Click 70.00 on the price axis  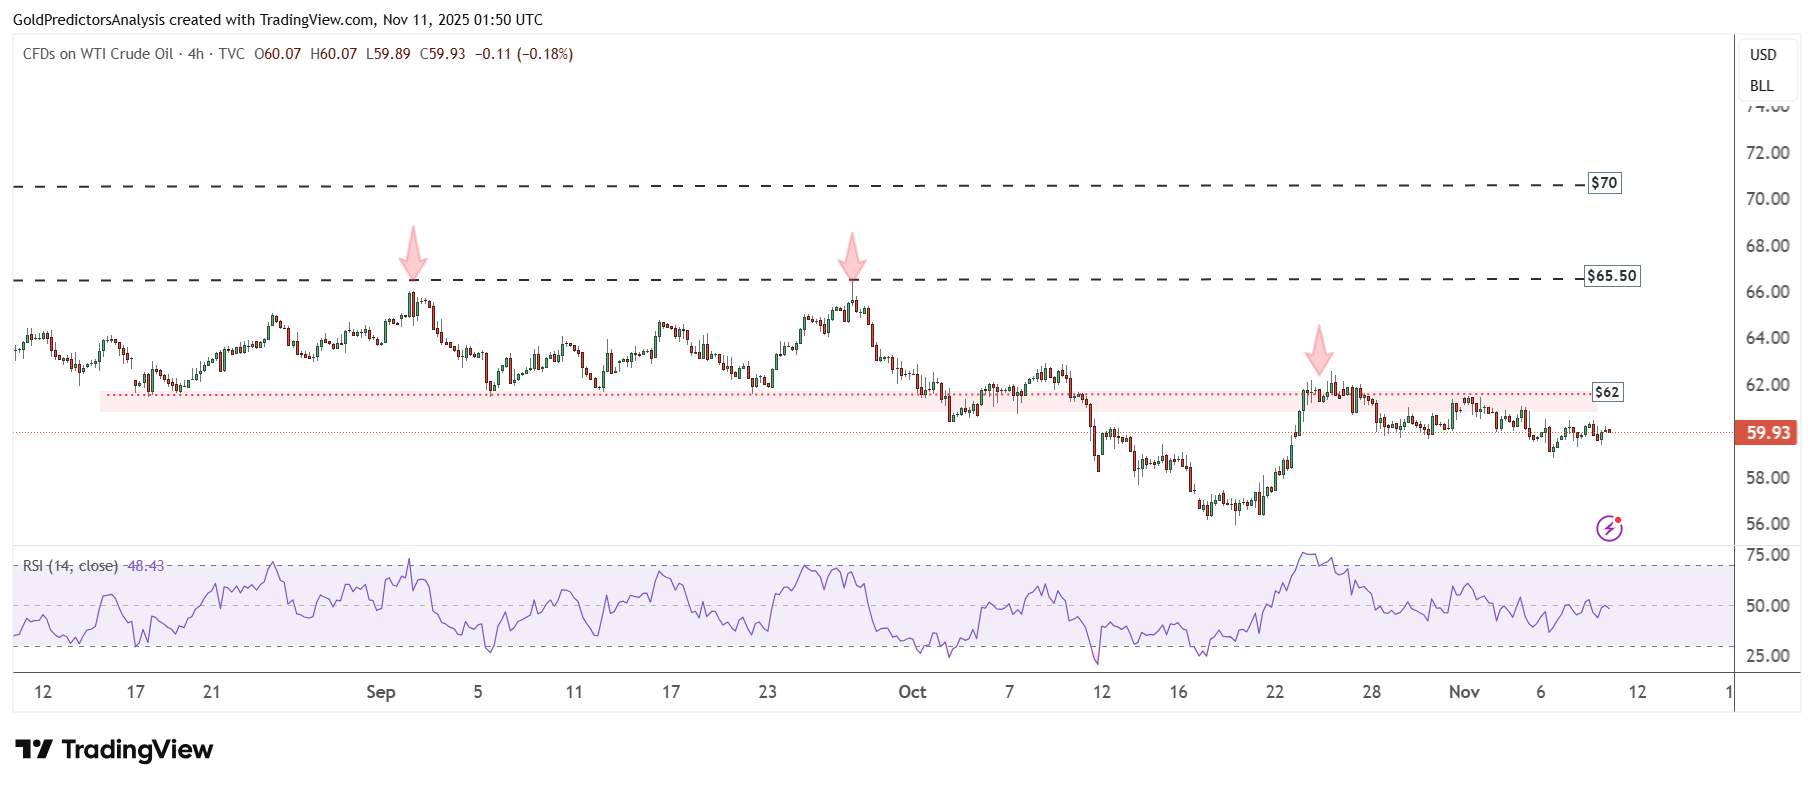click(1767, 199)
